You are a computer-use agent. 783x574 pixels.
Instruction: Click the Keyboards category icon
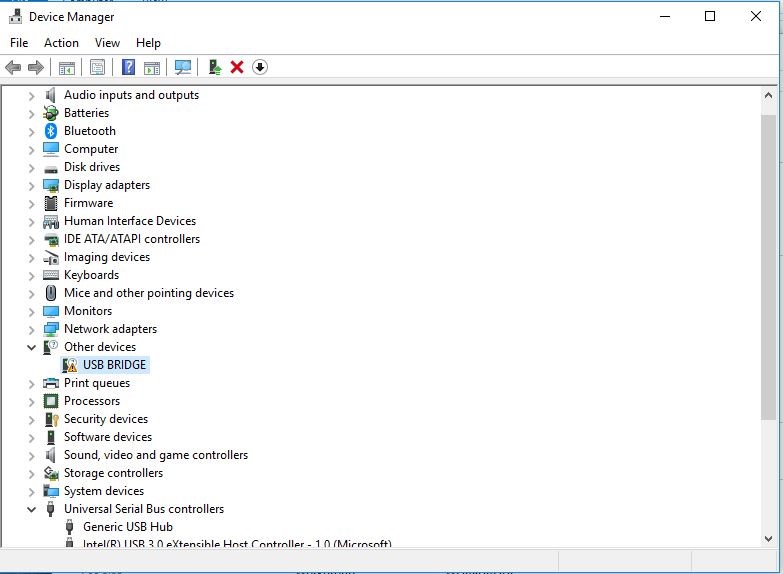point(51,275)
